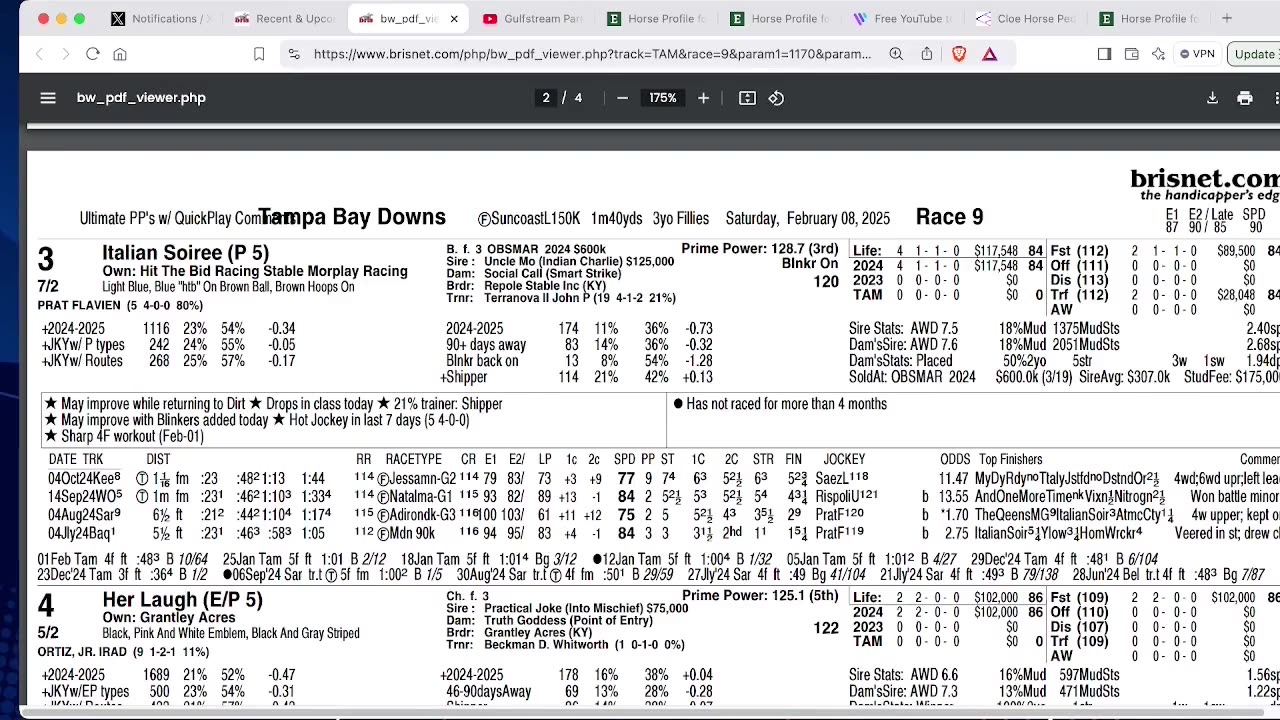
Task: Click Prime Power: 125.1 (5th) value
Action: tap(760, 595)
